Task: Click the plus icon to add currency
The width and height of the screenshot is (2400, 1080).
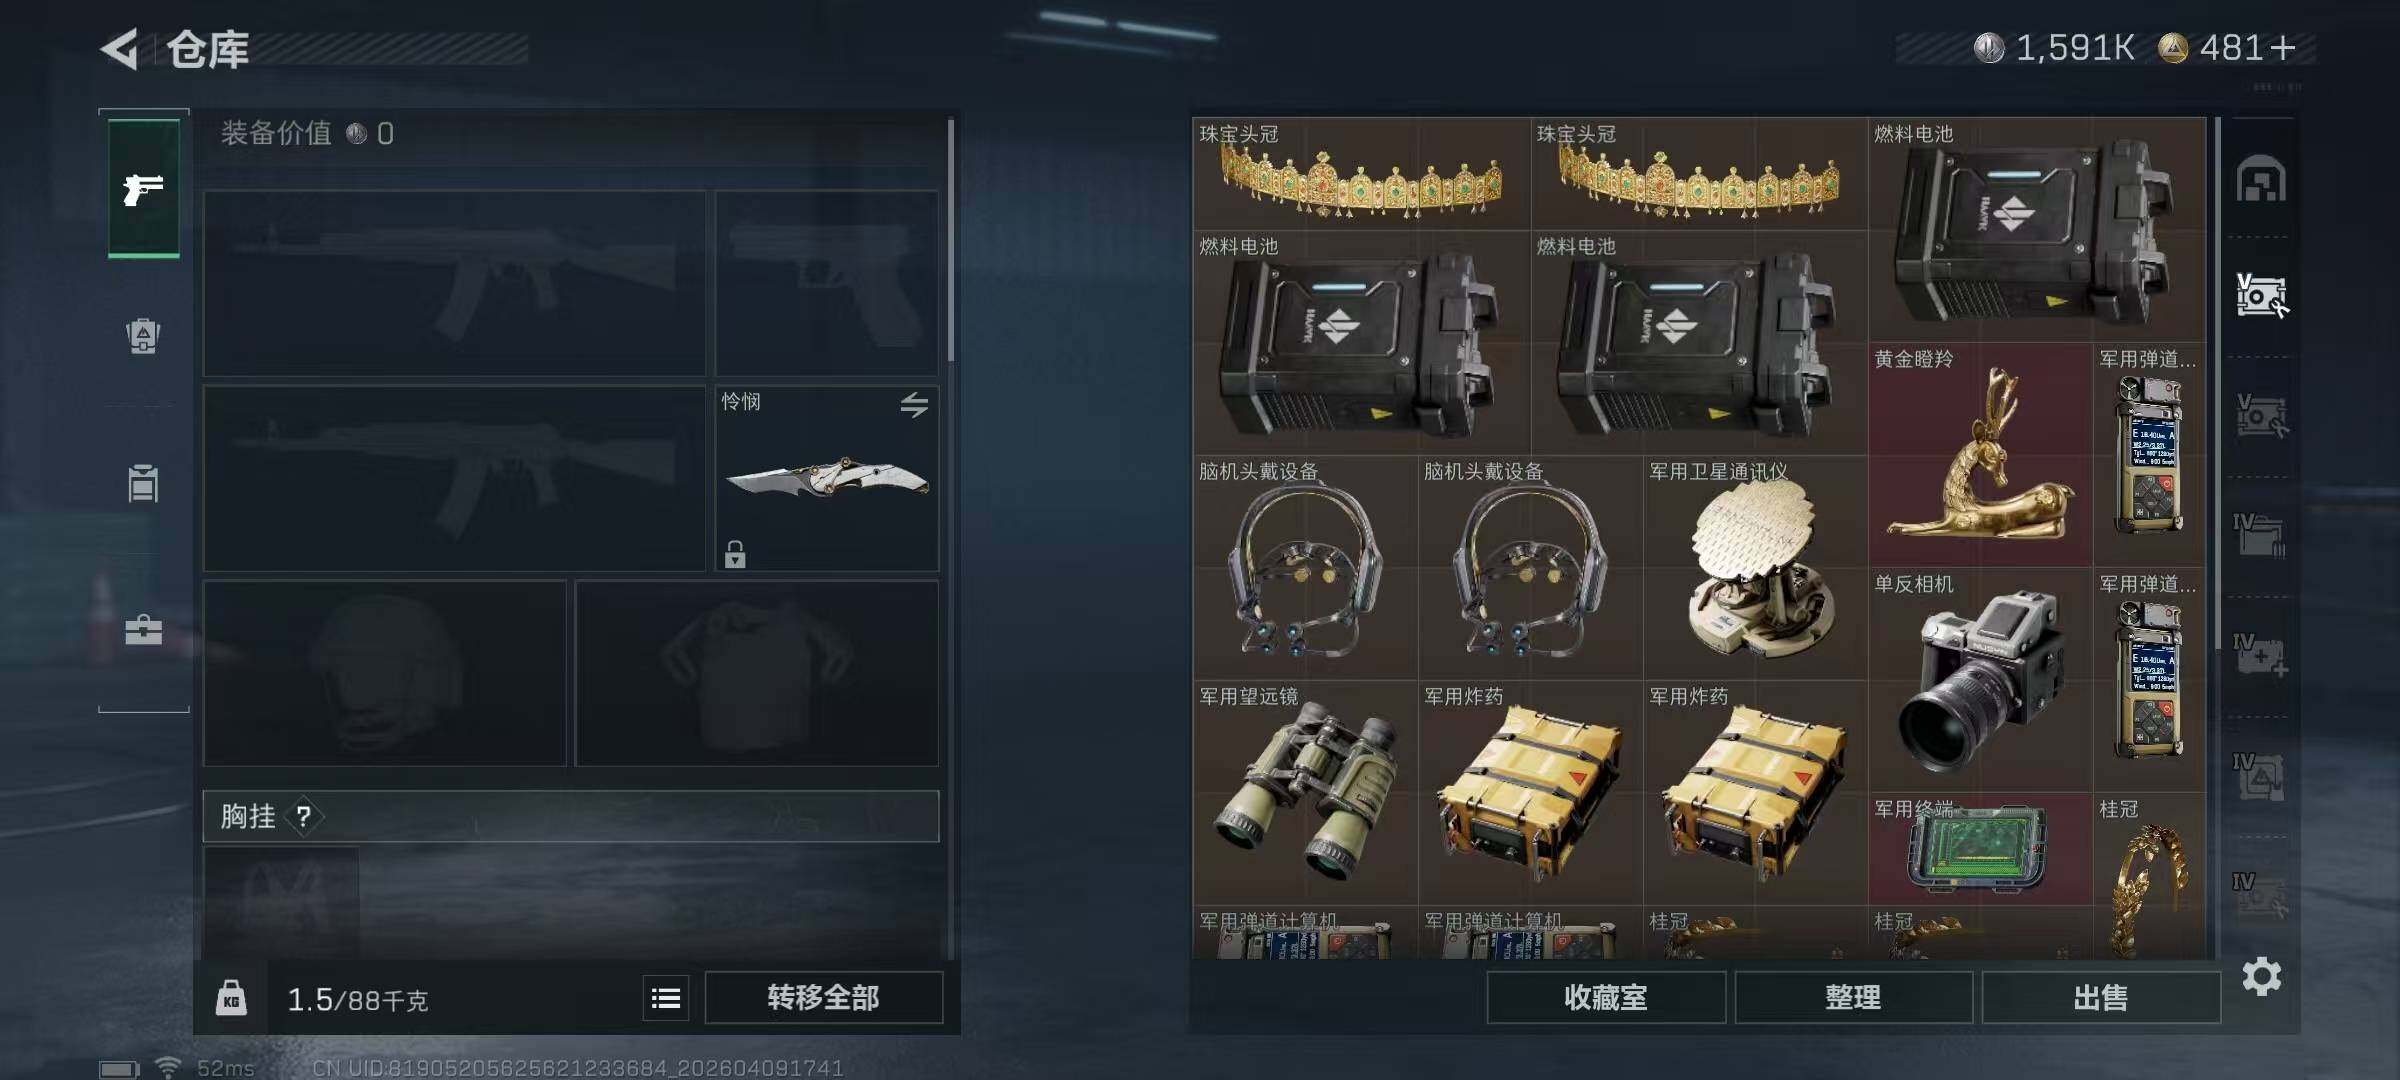Action: click(x=2283, y=48)
